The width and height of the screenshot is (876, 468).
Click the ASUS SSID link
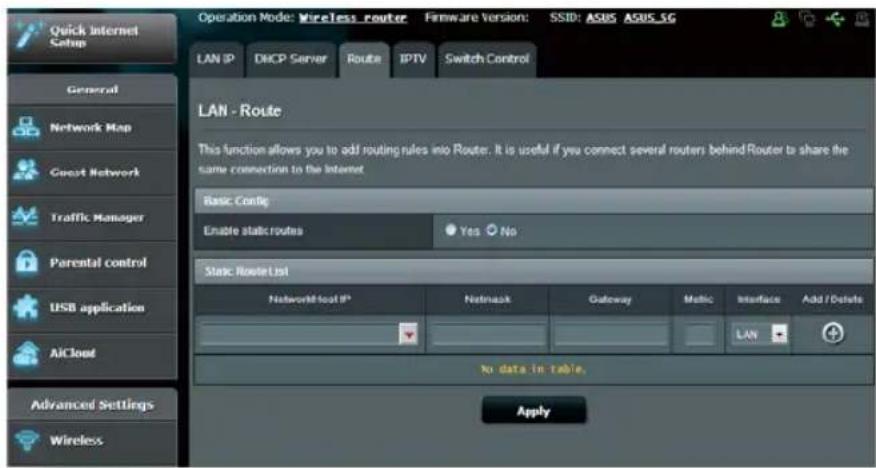point(601,18)
